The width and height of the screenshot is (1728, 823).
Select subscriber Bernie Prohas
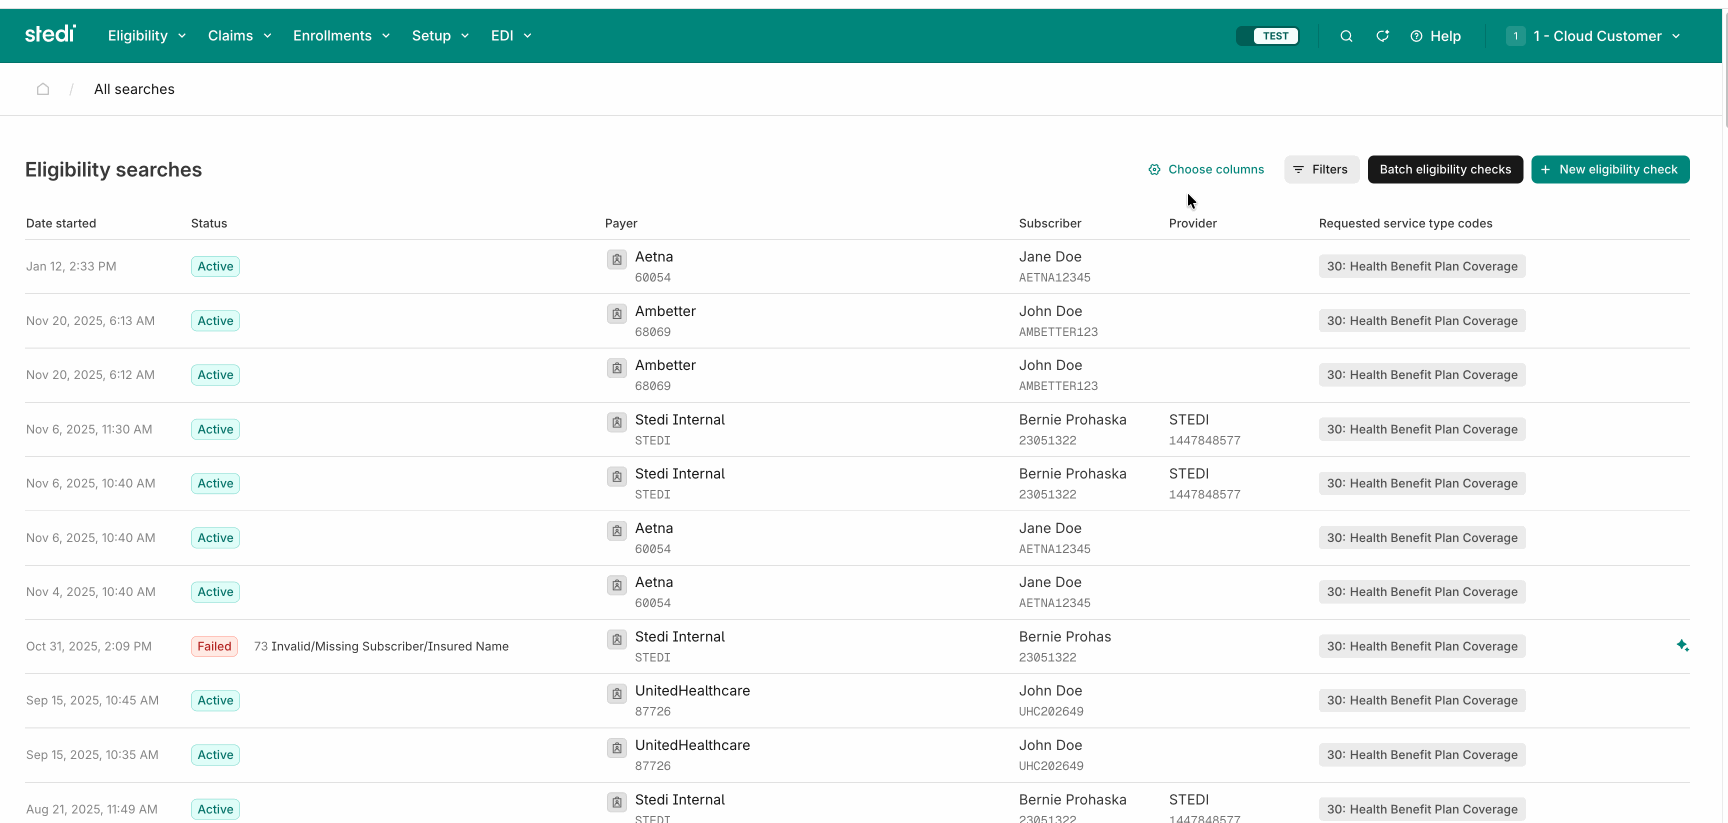[1065, 637]
